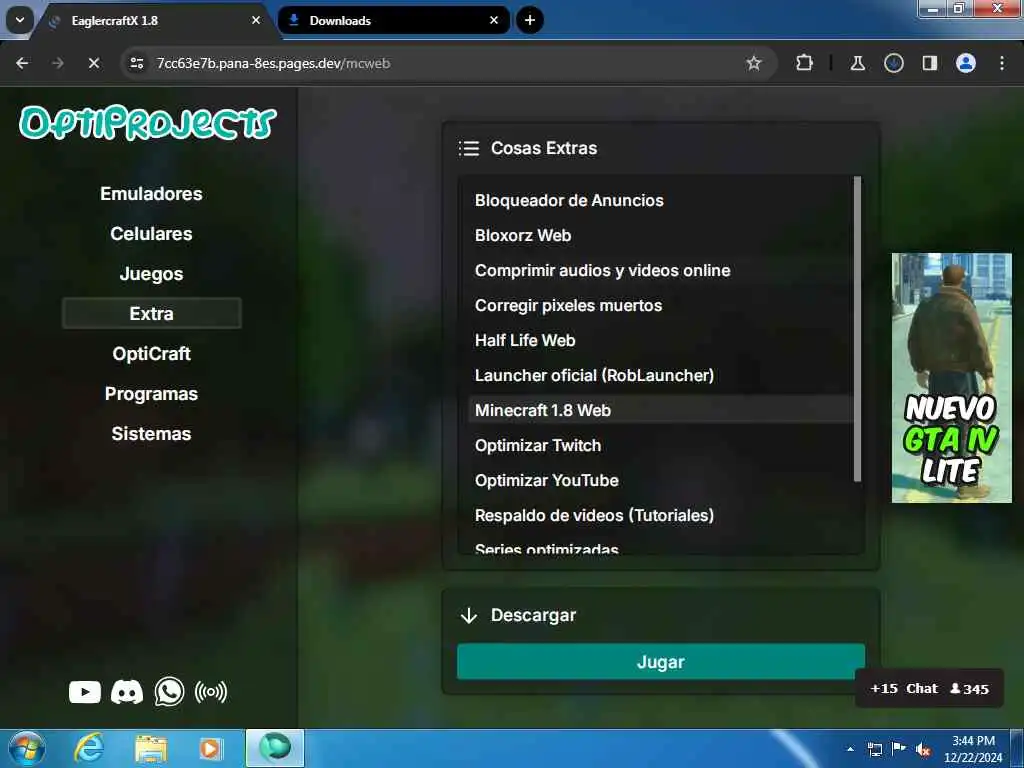Select Half Life Web entry
The image size is (1024, 768).
[660, 340]
